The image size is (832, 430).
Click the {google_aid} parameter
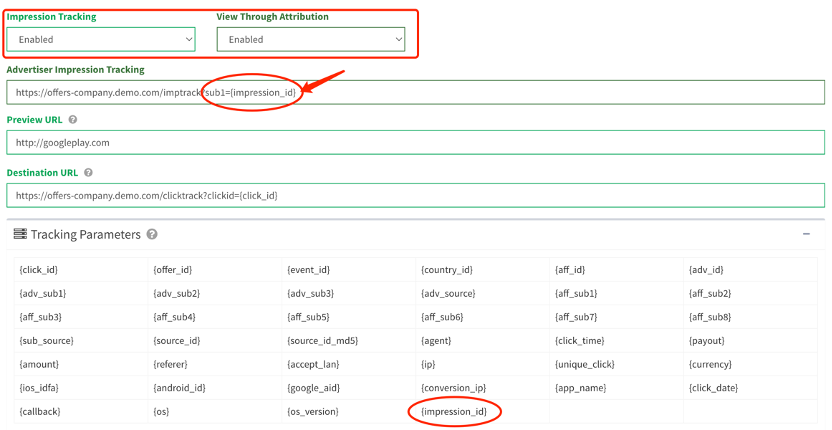(313, 388)
